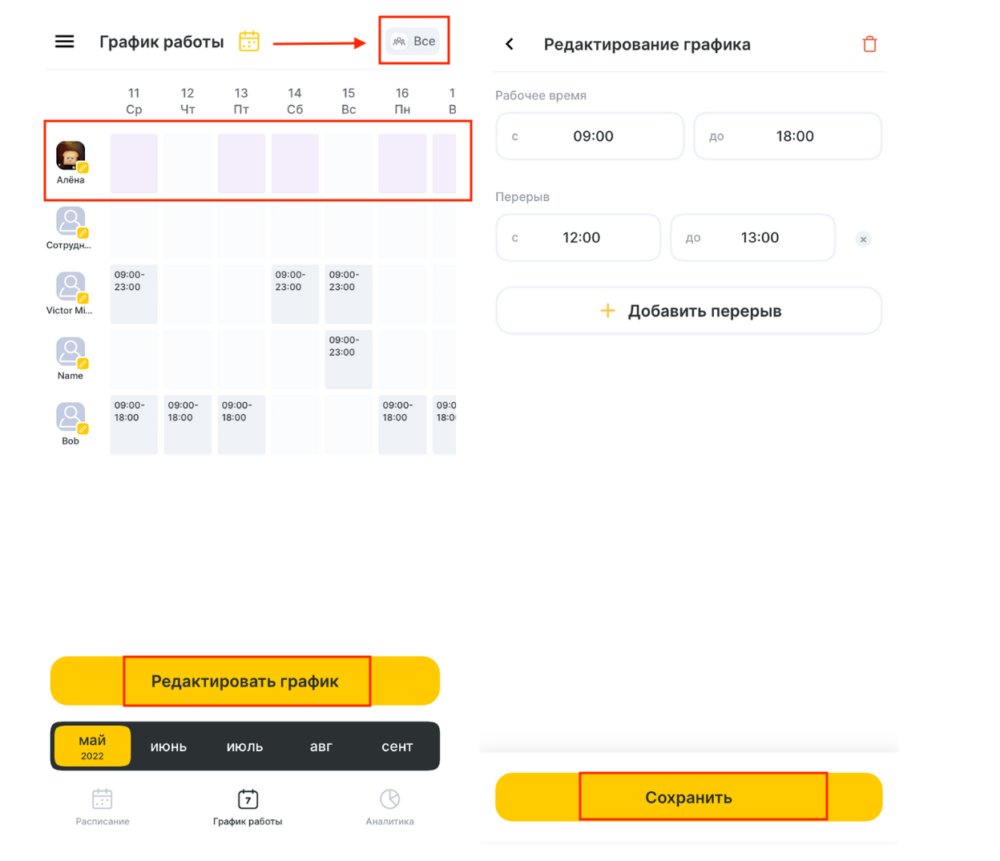Switch to the Расписание tab
This screenshot has width=1000, height=861.
click(x=102, y=807)
